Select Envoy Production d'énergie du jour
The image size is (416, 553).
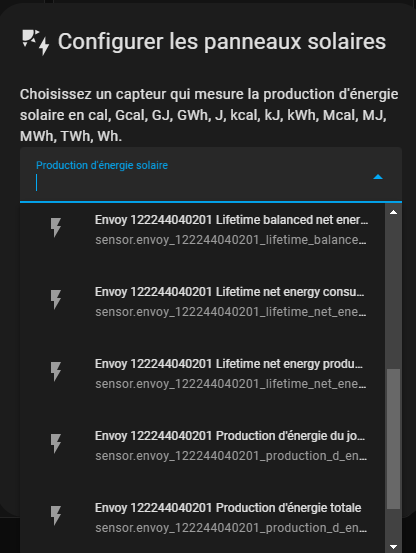[202, 445]
